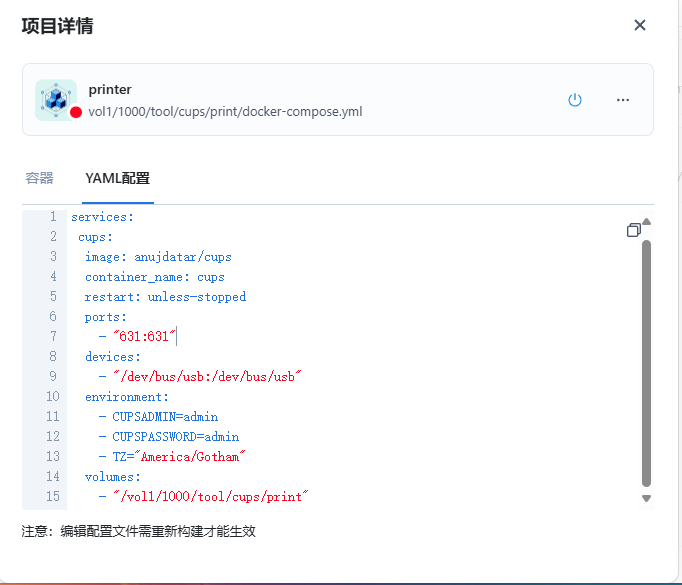Viewport: 682px width, 585px height.
Task: Click the 'ports:' line in YAML
Action: click(x=106, y=317)
